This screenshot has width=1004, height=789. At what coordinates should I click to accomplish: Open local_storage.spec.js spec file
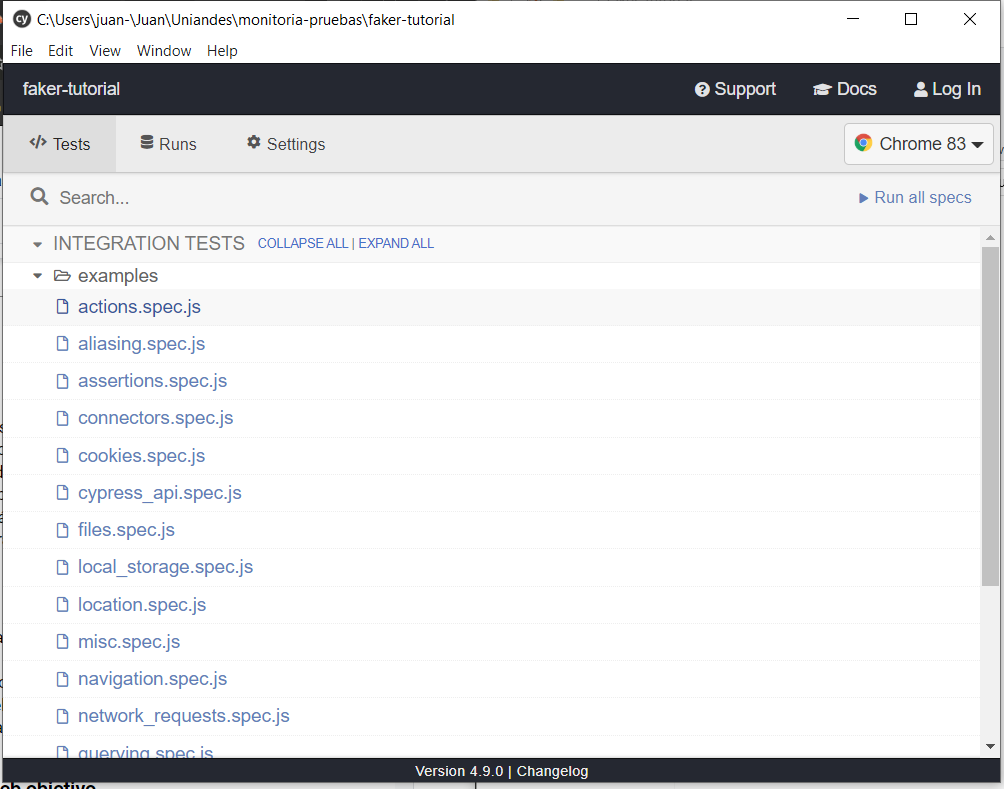click(165, 567)
